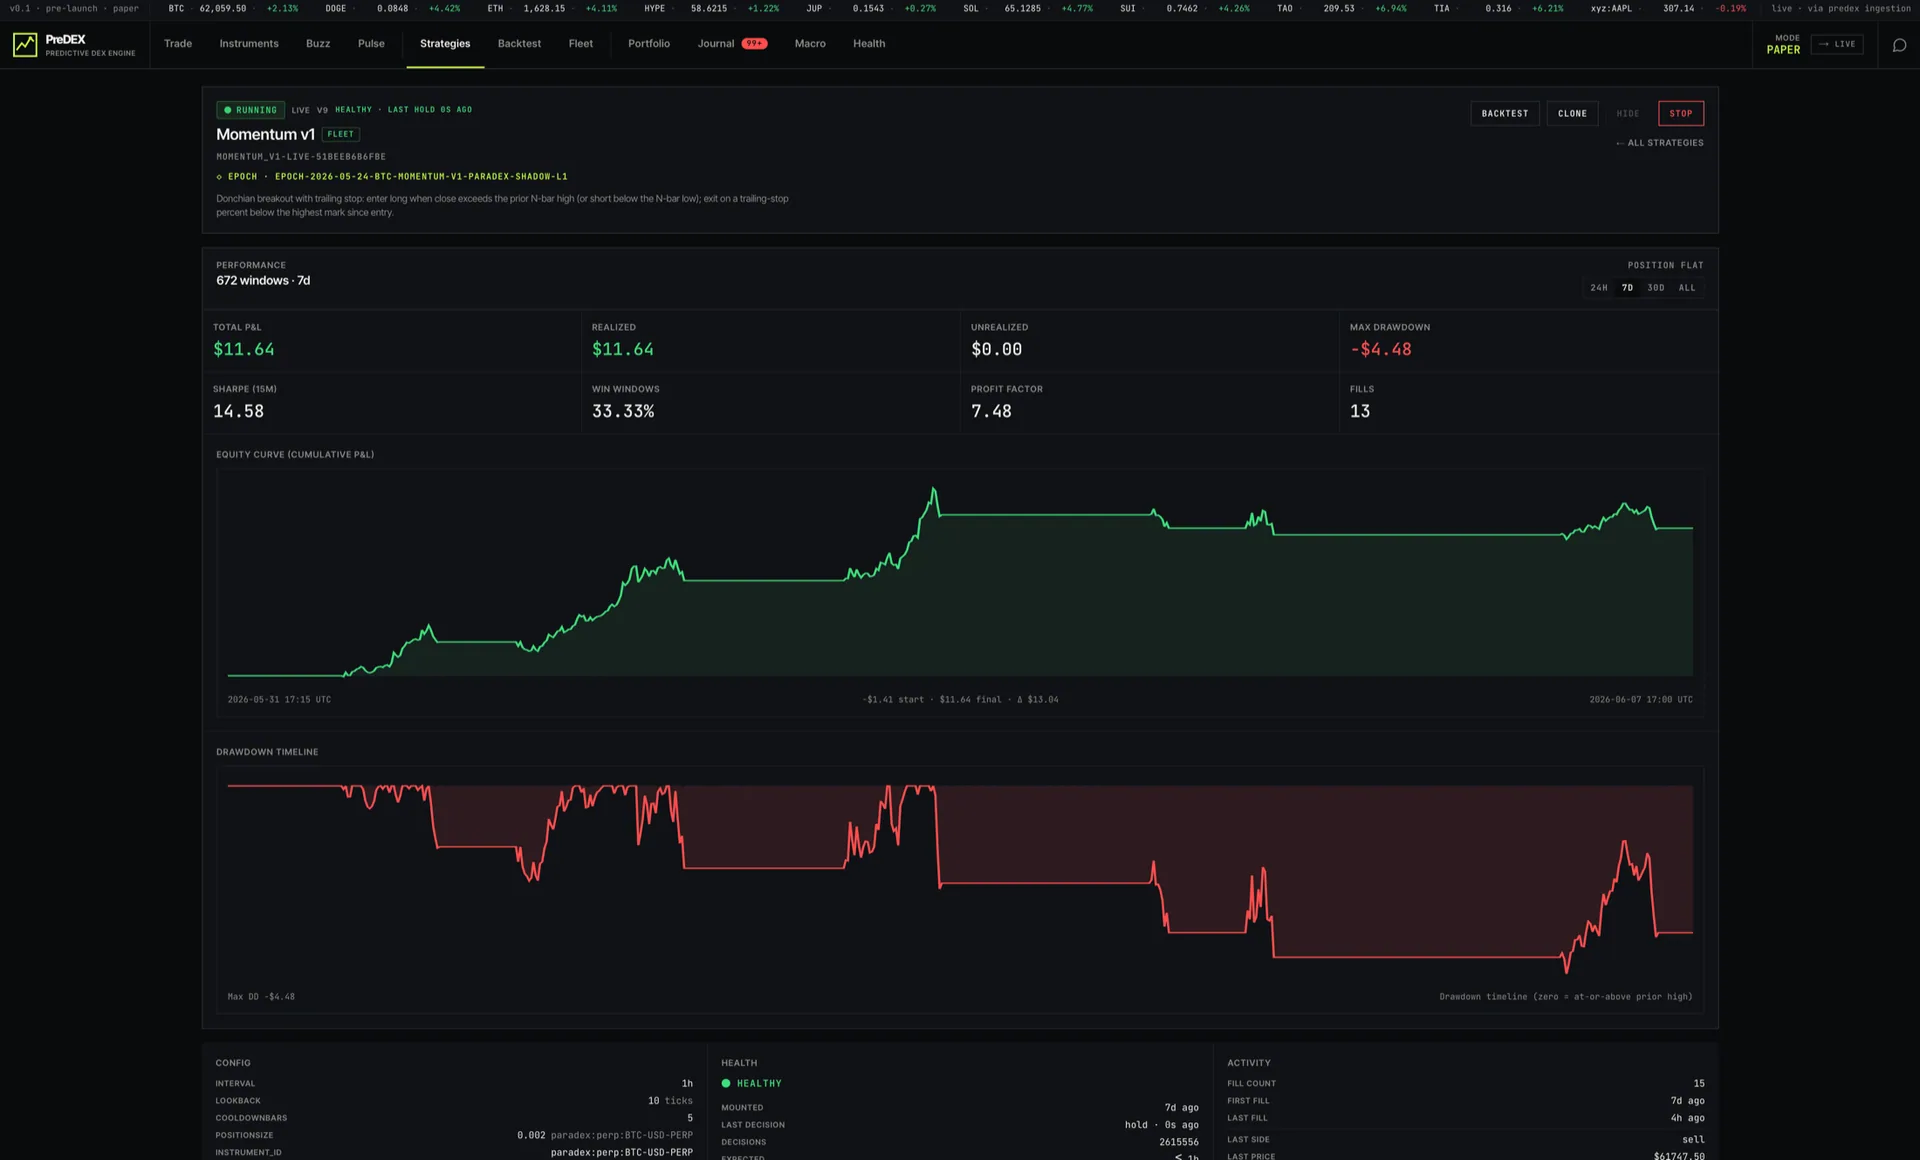Click the Profit Factor value 7.48
Screen dimensions: 1920x1160
(x=991, y=411)
